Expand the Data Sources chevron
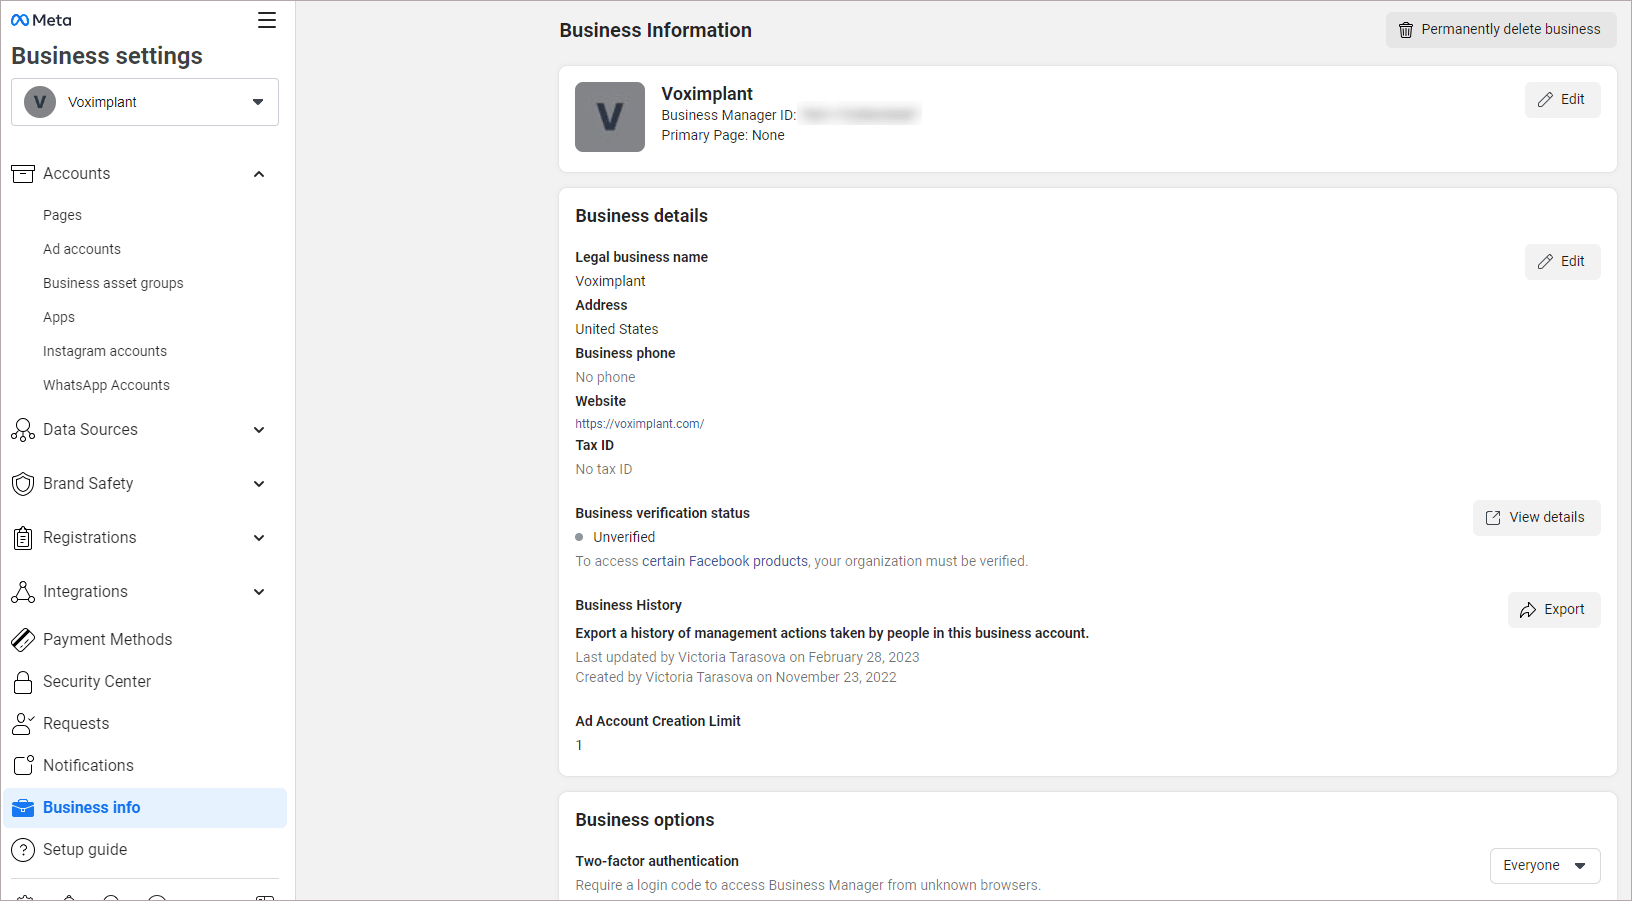This screenshot has height=901, width=1632. 259,430
